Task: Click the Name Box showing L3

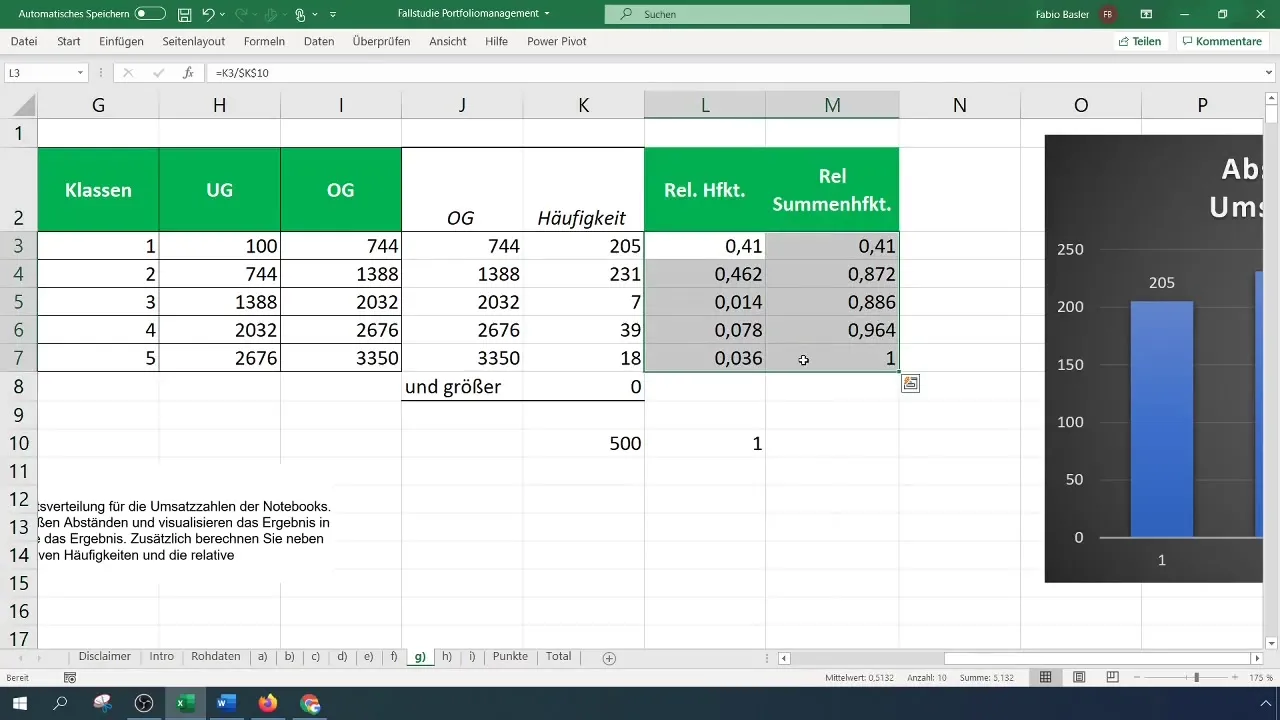Action: (39, 73)
